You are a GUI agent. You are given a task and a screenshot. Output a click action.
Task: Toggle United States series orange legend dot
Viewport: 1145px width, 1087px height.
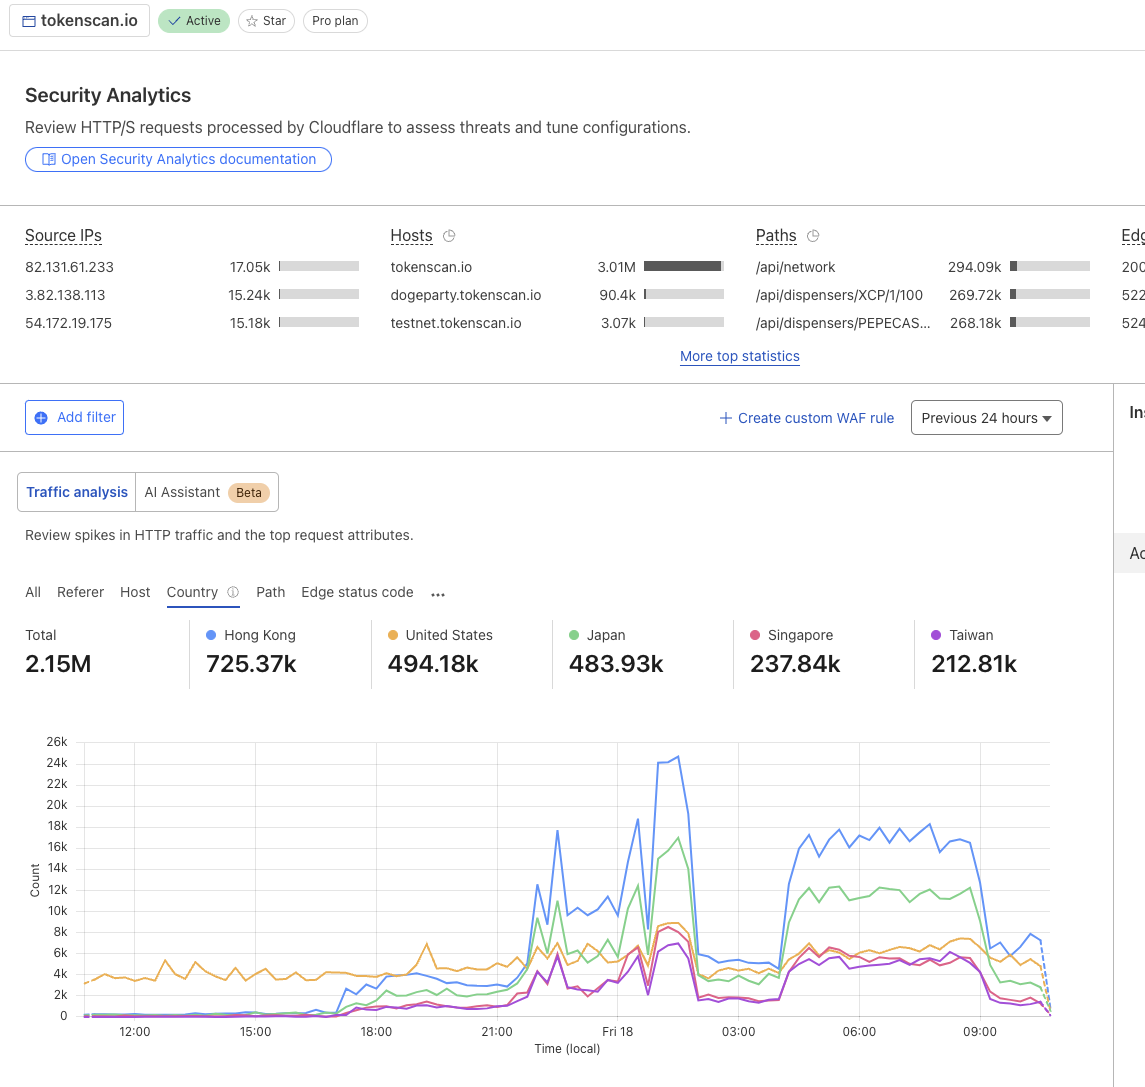[393, 635]
